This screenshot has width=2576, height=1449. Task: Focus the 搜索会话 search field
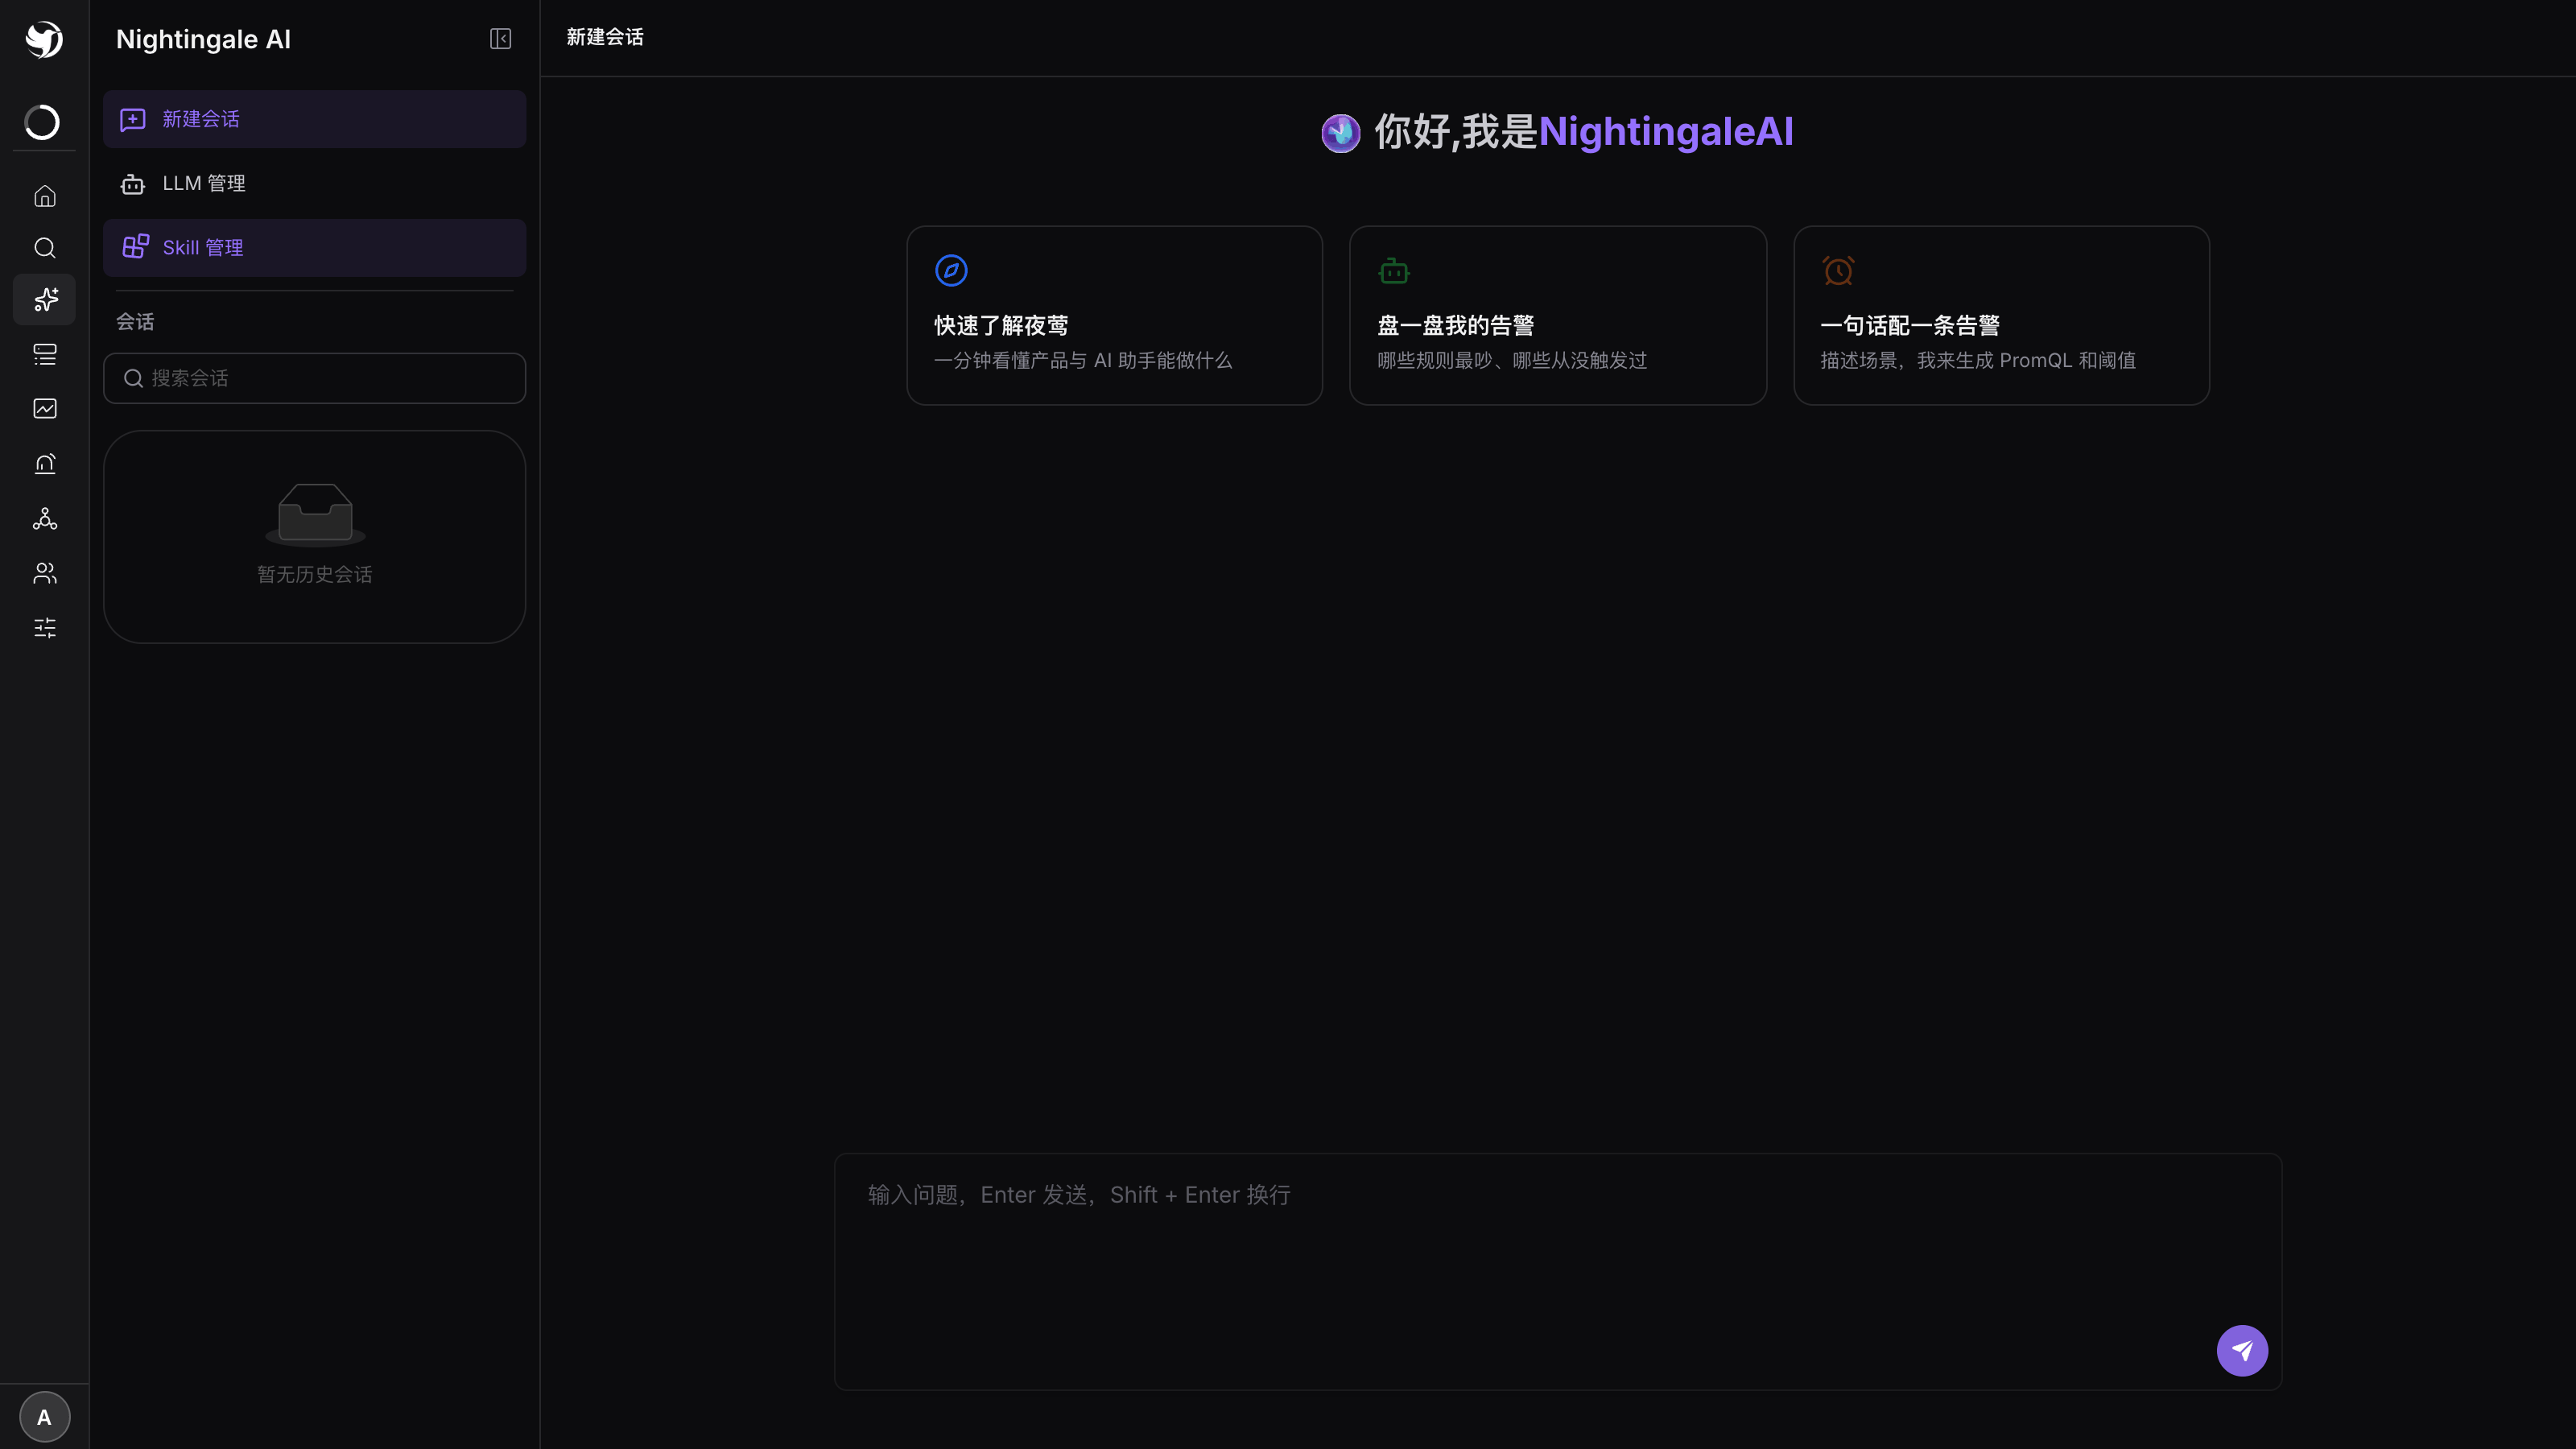(315, 378)
